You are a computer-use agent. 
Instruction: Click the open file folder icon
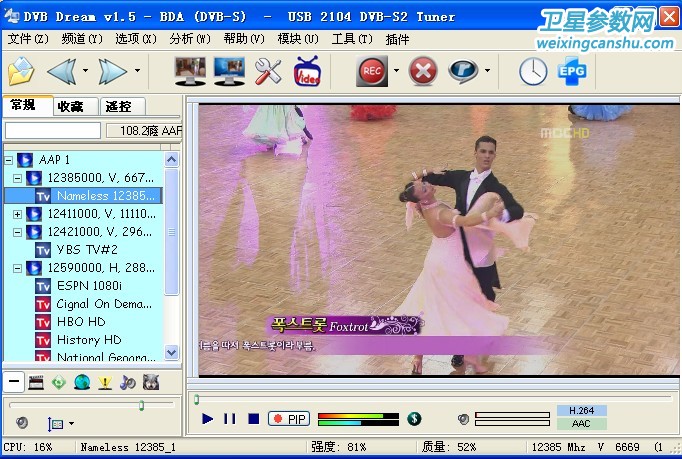[x=21, y=72]
